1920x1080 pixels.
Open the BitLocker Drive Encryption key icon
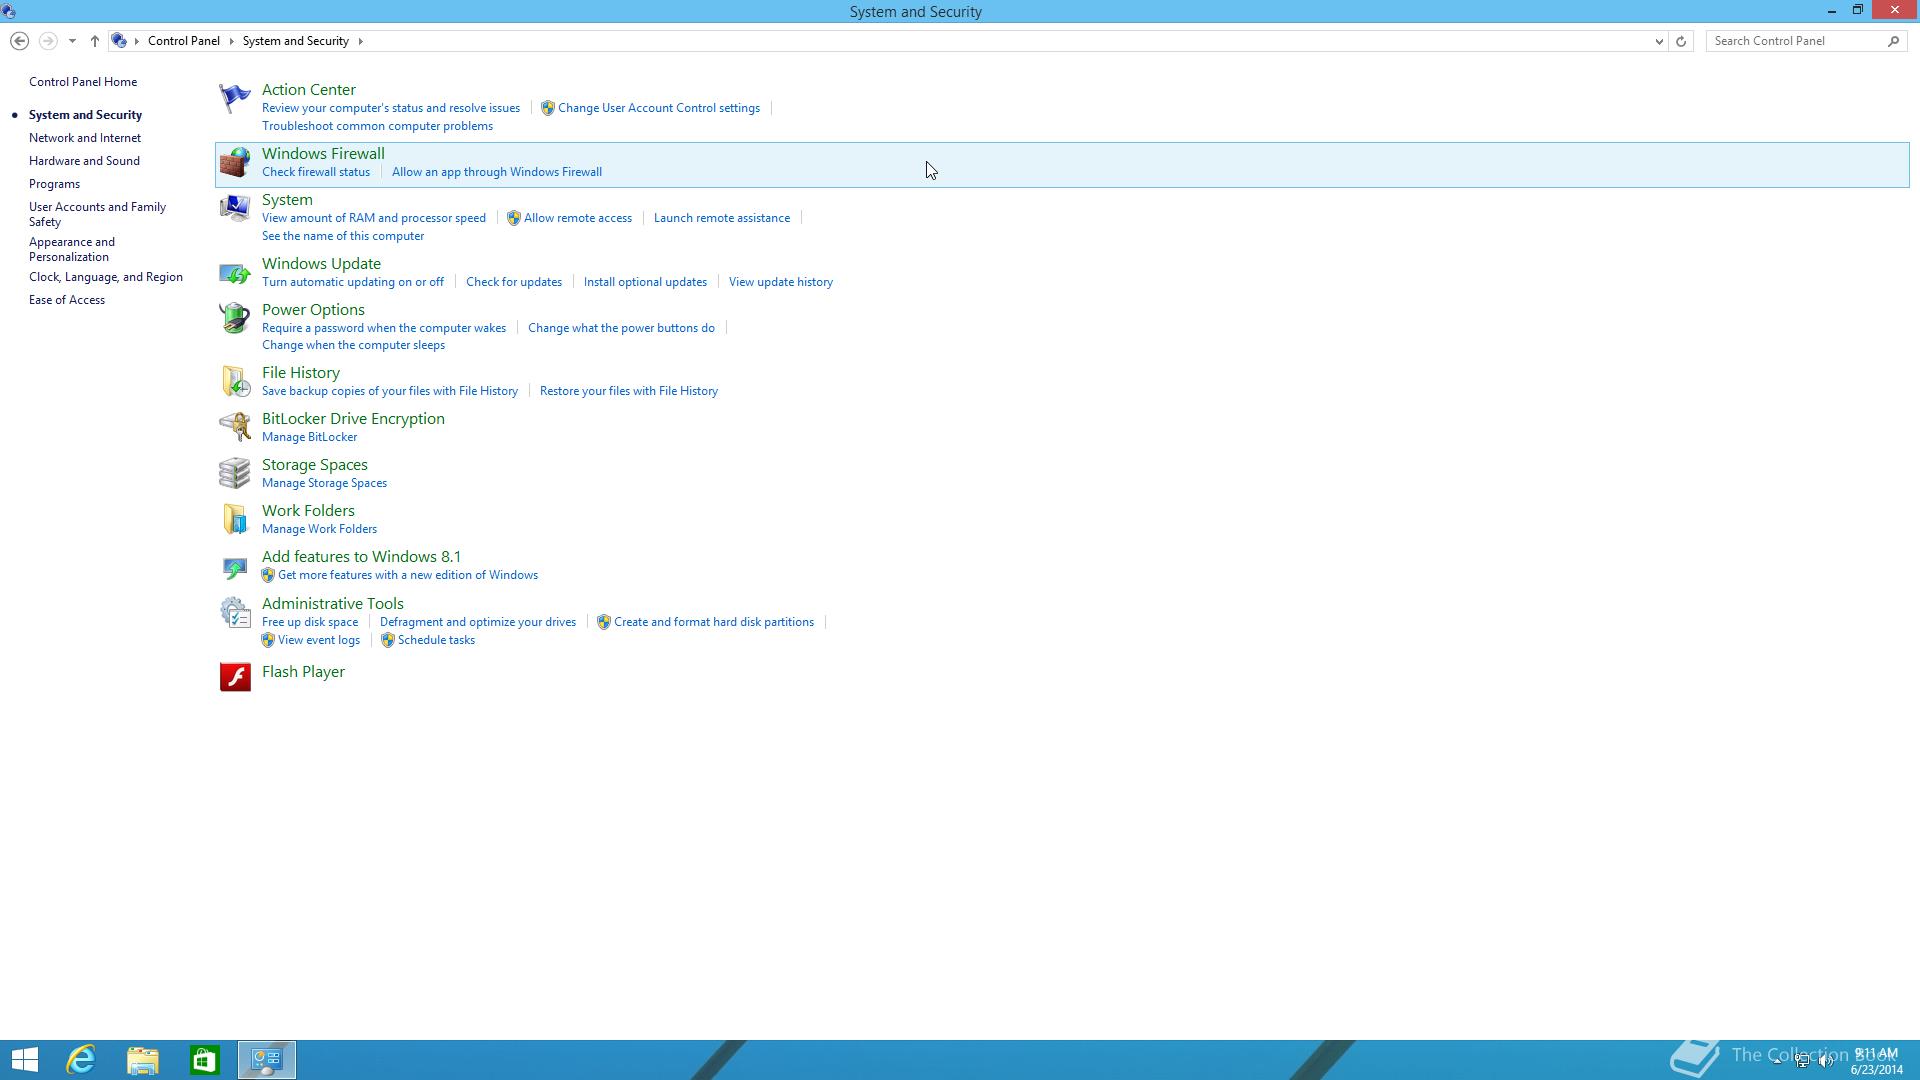(234, 427)
